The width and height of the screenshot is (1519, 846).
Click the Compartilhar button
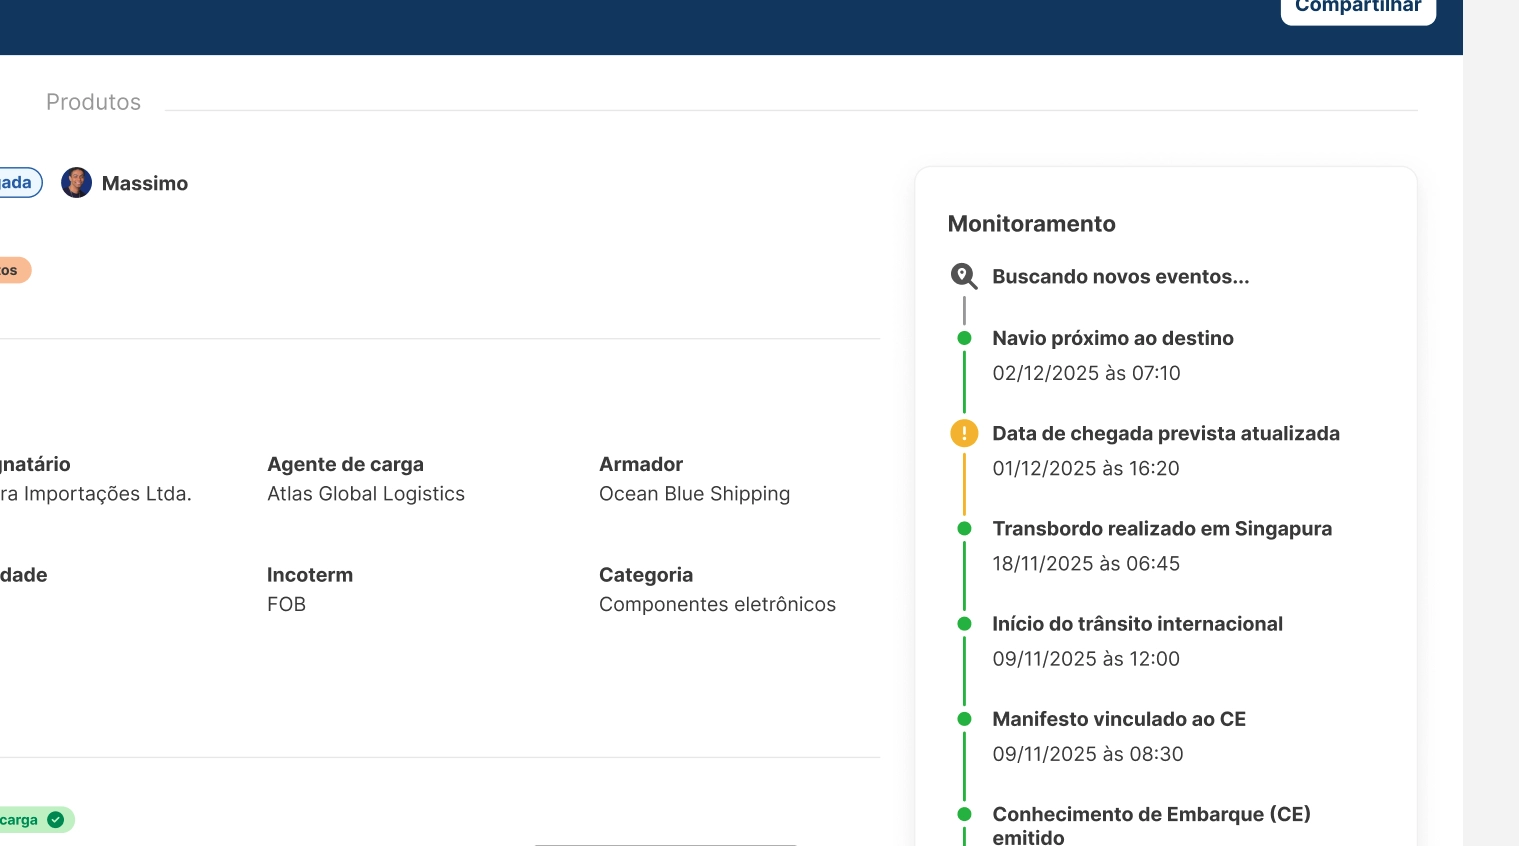tap(1357, 8)
